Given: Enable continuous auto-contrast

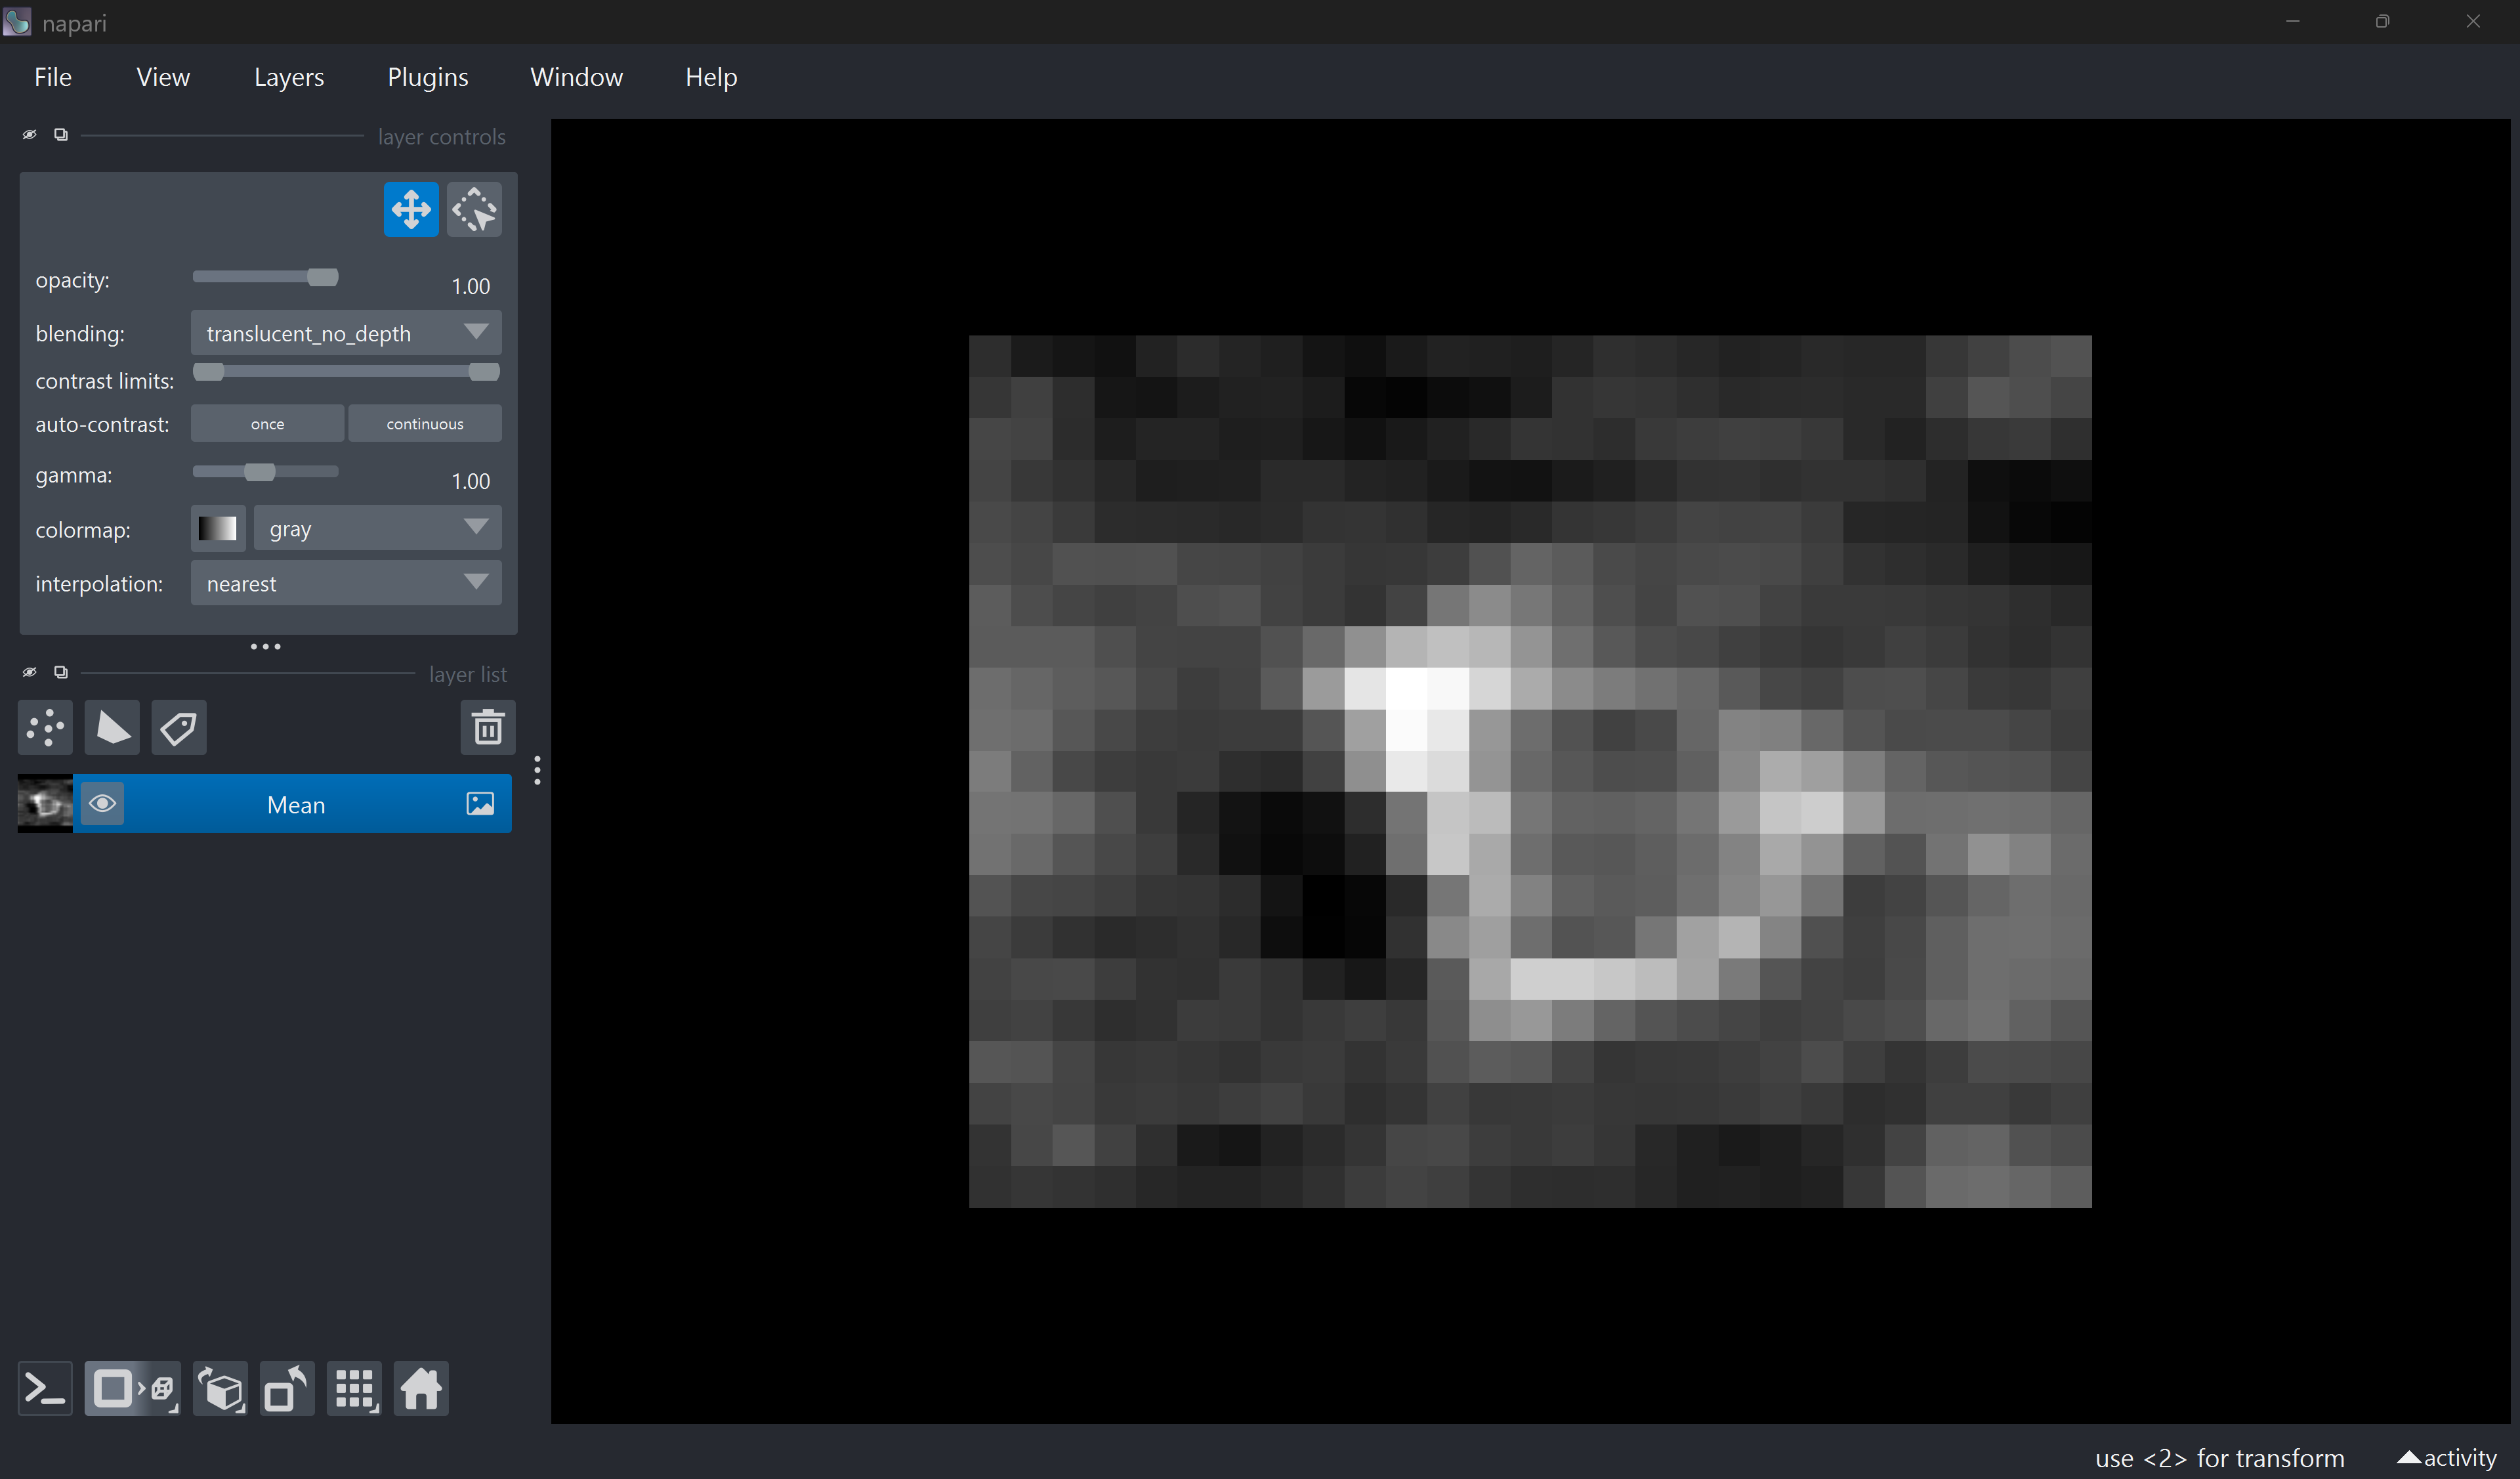Looking at the screenshot, I should (425, 424).
